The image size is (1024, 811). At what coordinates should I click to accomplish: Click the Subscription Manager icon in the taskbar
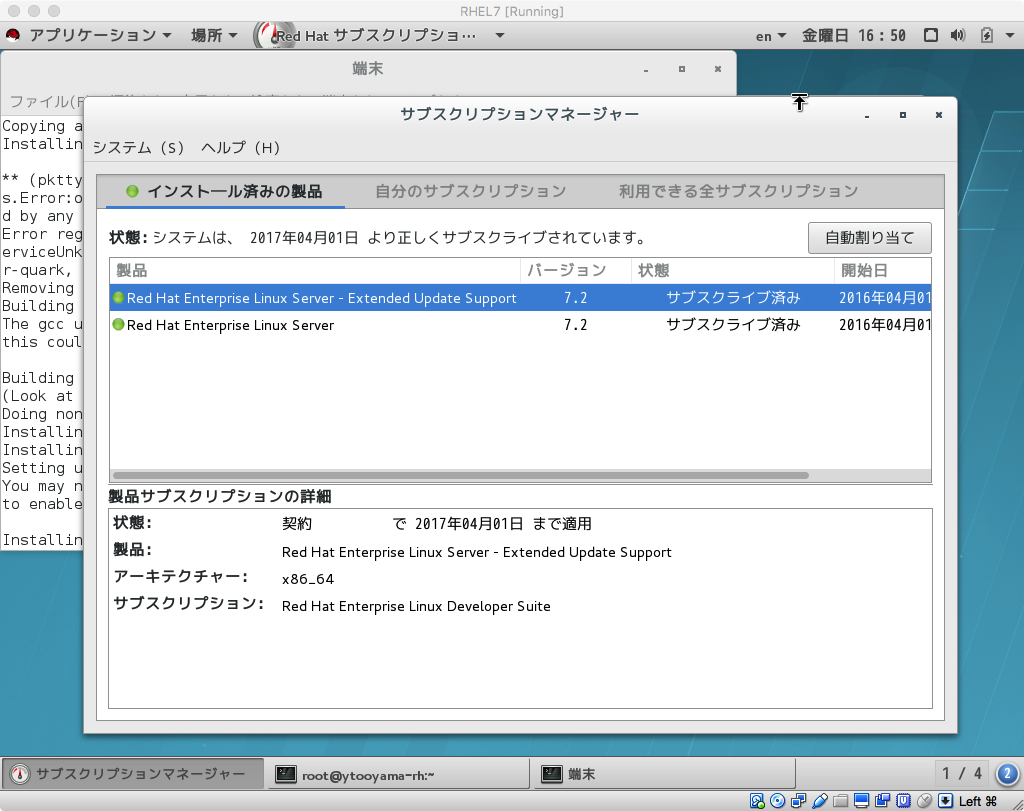tap(20, 774)
